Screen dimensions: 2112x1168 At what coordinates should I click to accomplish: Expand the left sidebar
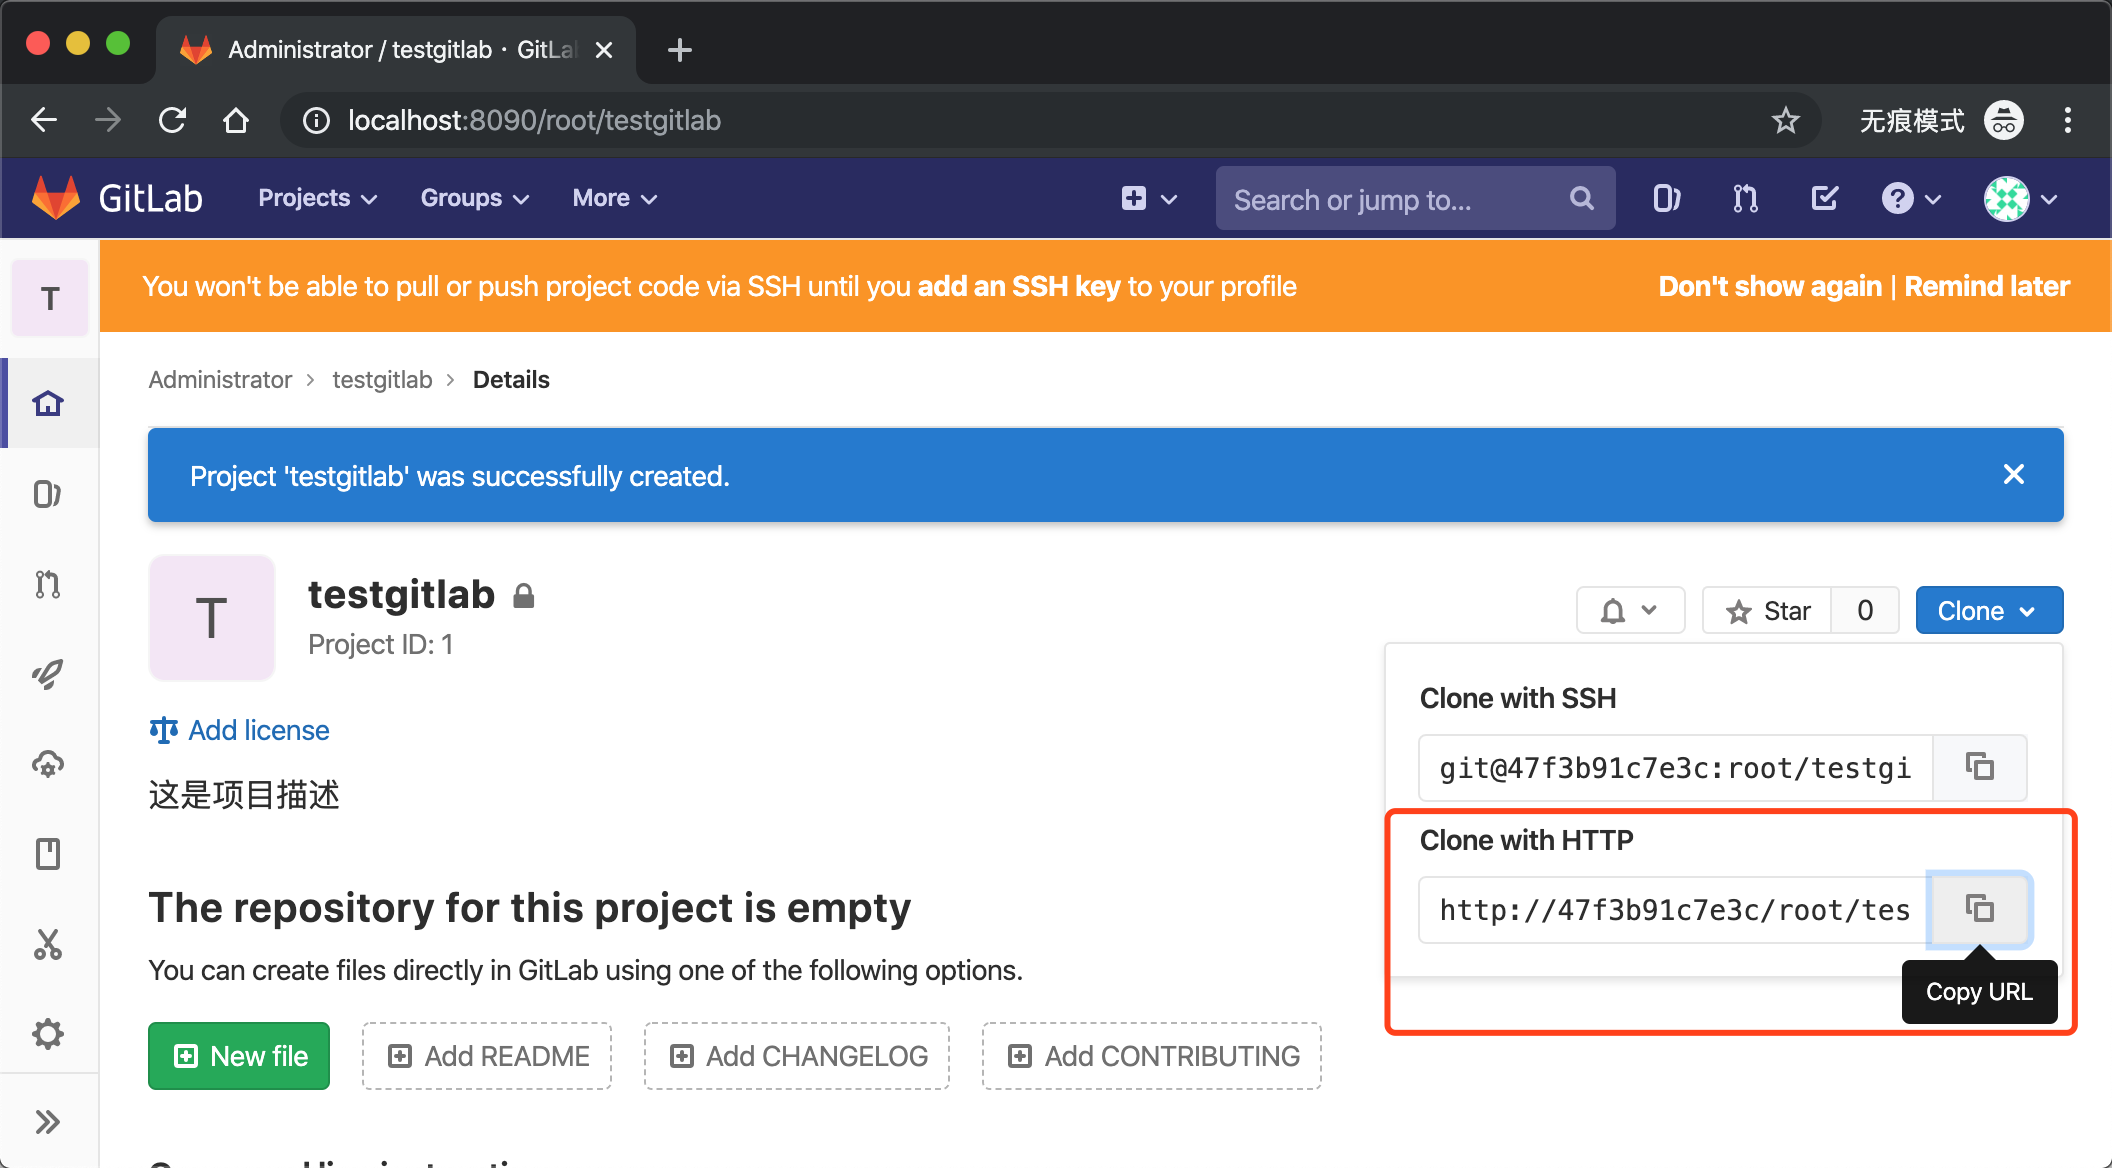coord(48,1122)
